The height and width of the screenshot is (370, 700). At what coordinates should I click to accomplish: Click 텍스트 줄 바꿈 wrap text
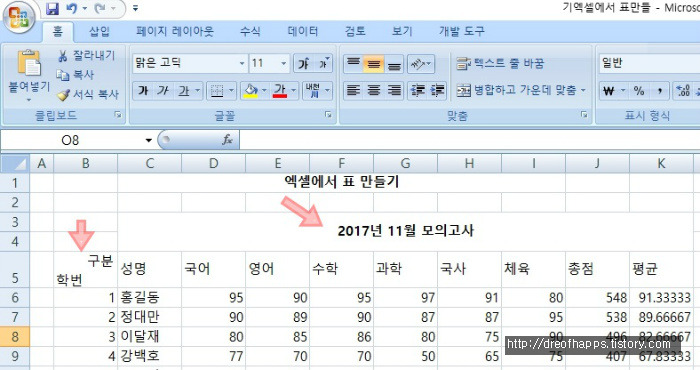coord(500,63)
